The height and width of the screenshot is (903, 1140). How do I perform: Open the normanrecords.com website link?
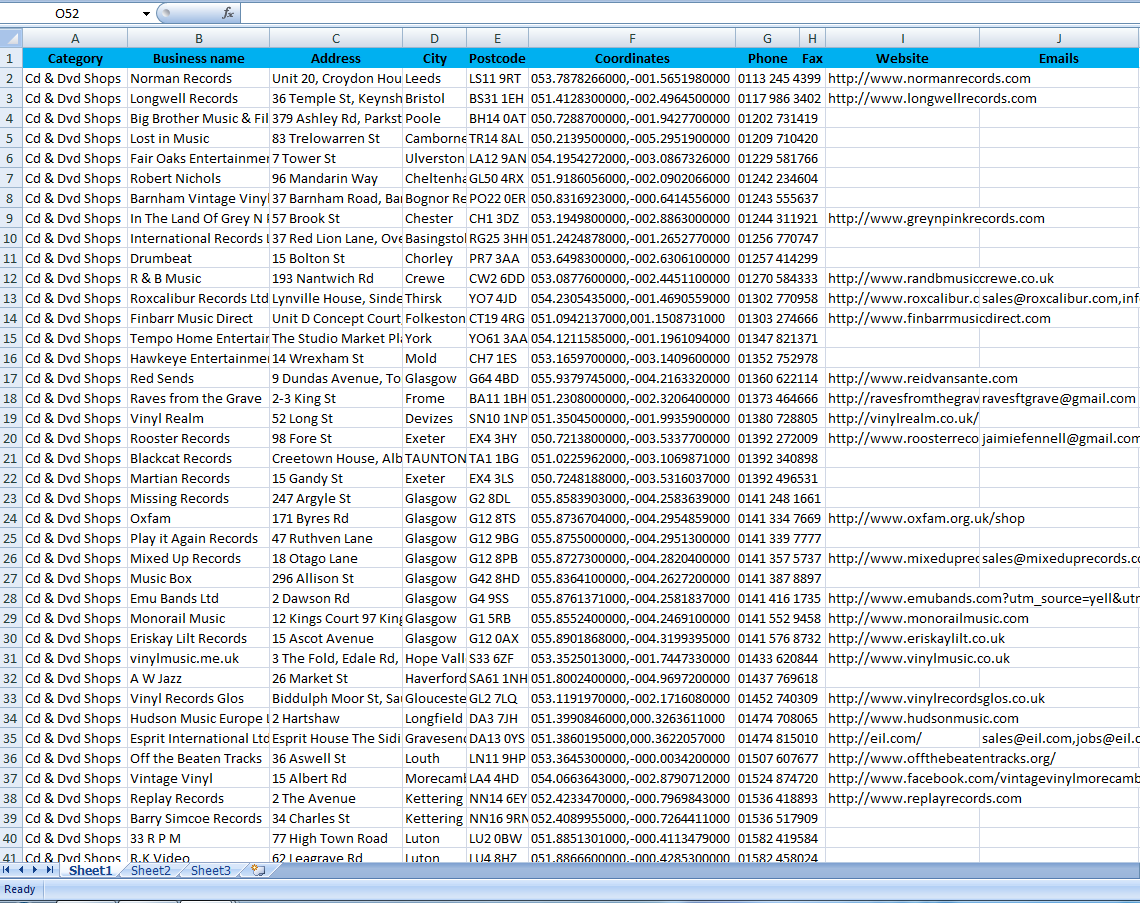929,79
